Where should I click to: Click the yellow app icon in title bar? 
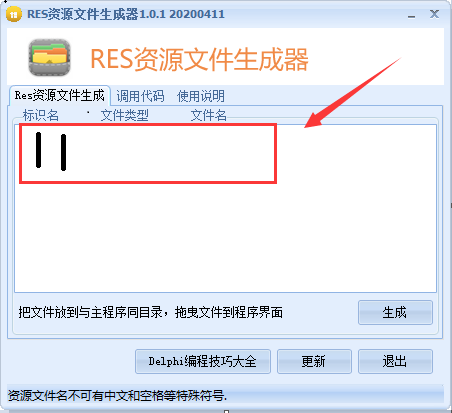point(13,15)
